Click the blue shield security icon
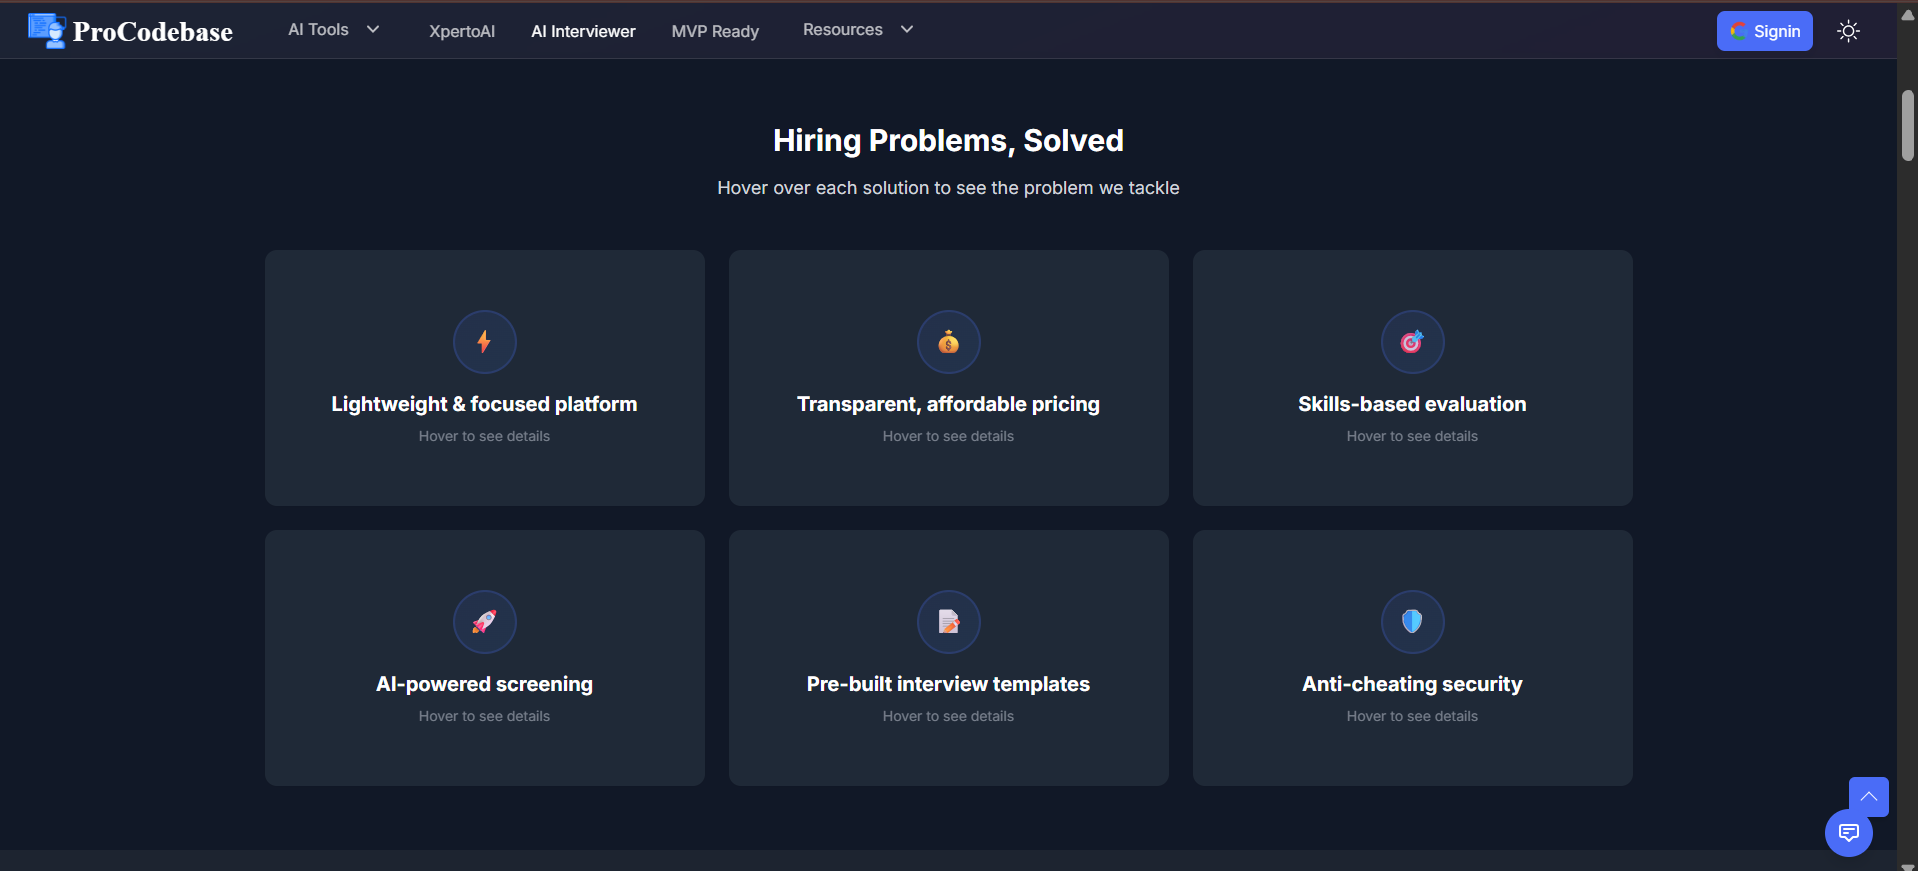The image size is (1918, 871). (1412, 622)
